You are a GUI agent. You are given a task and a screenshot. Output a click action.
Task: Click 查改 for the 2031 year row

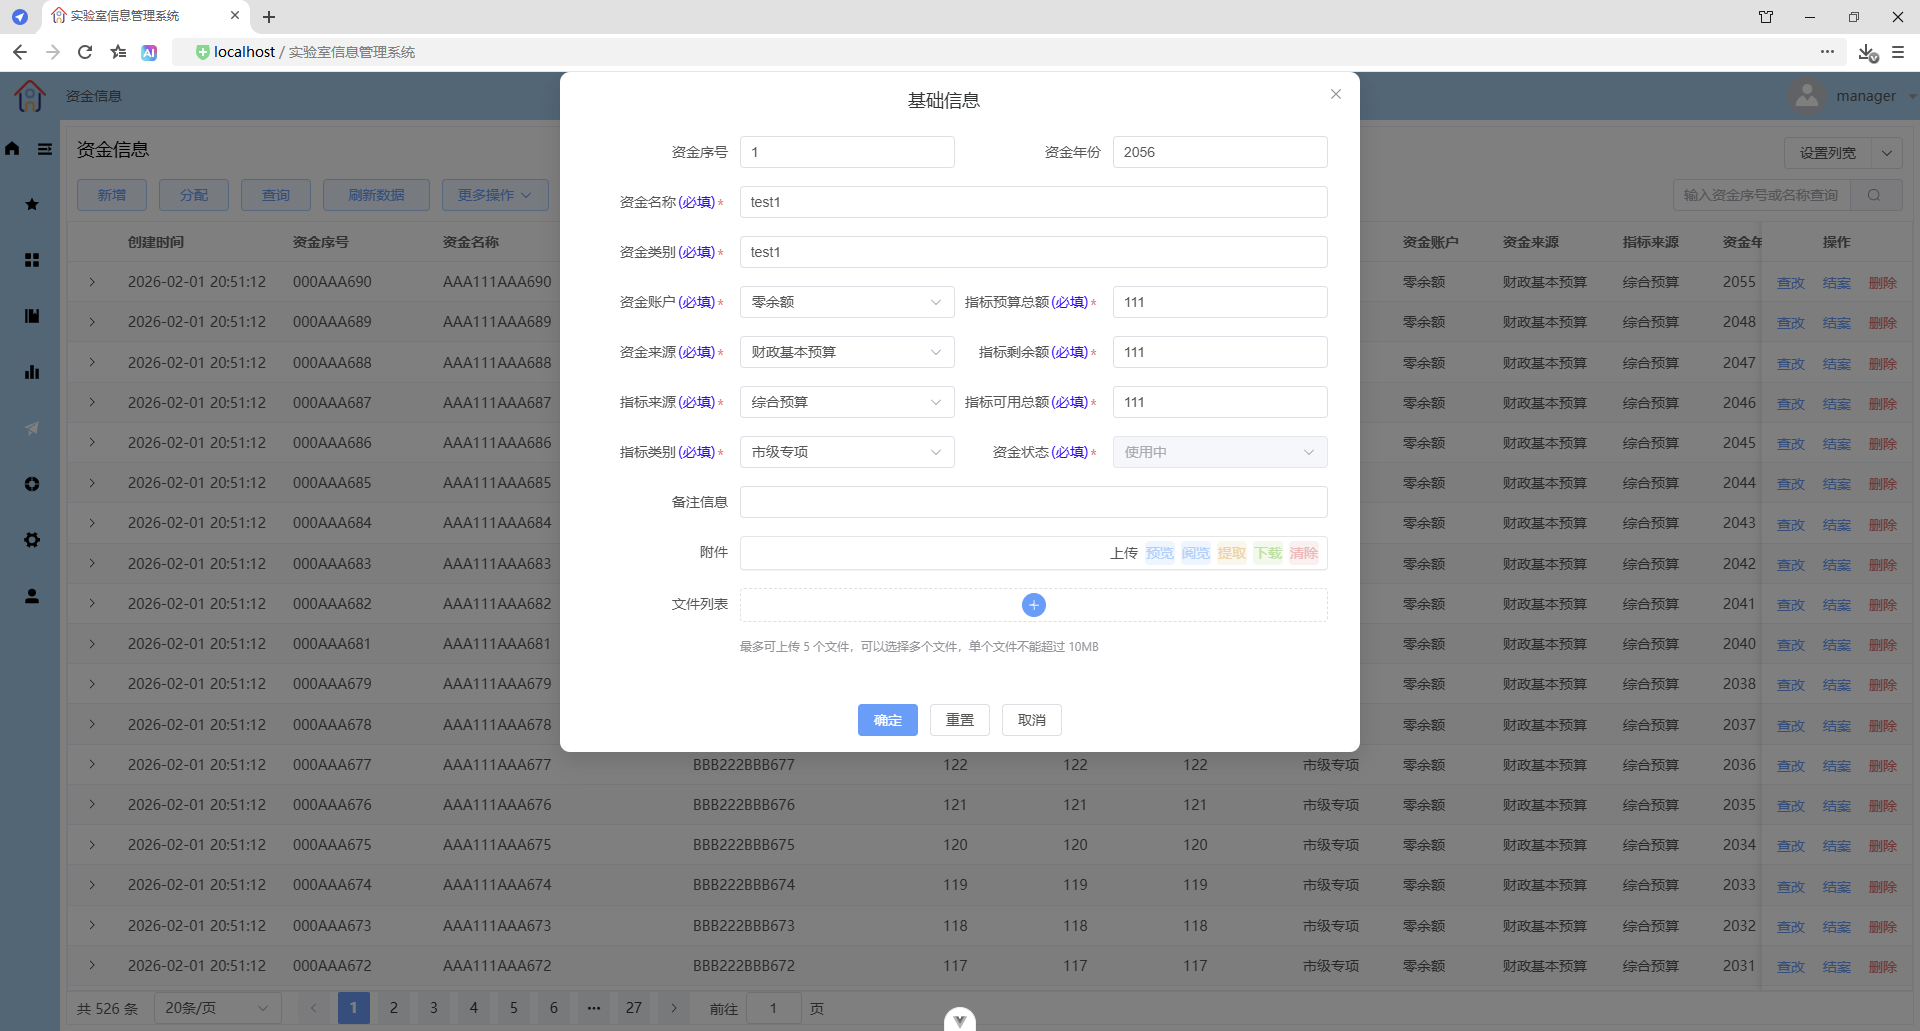coord(1790,967)
